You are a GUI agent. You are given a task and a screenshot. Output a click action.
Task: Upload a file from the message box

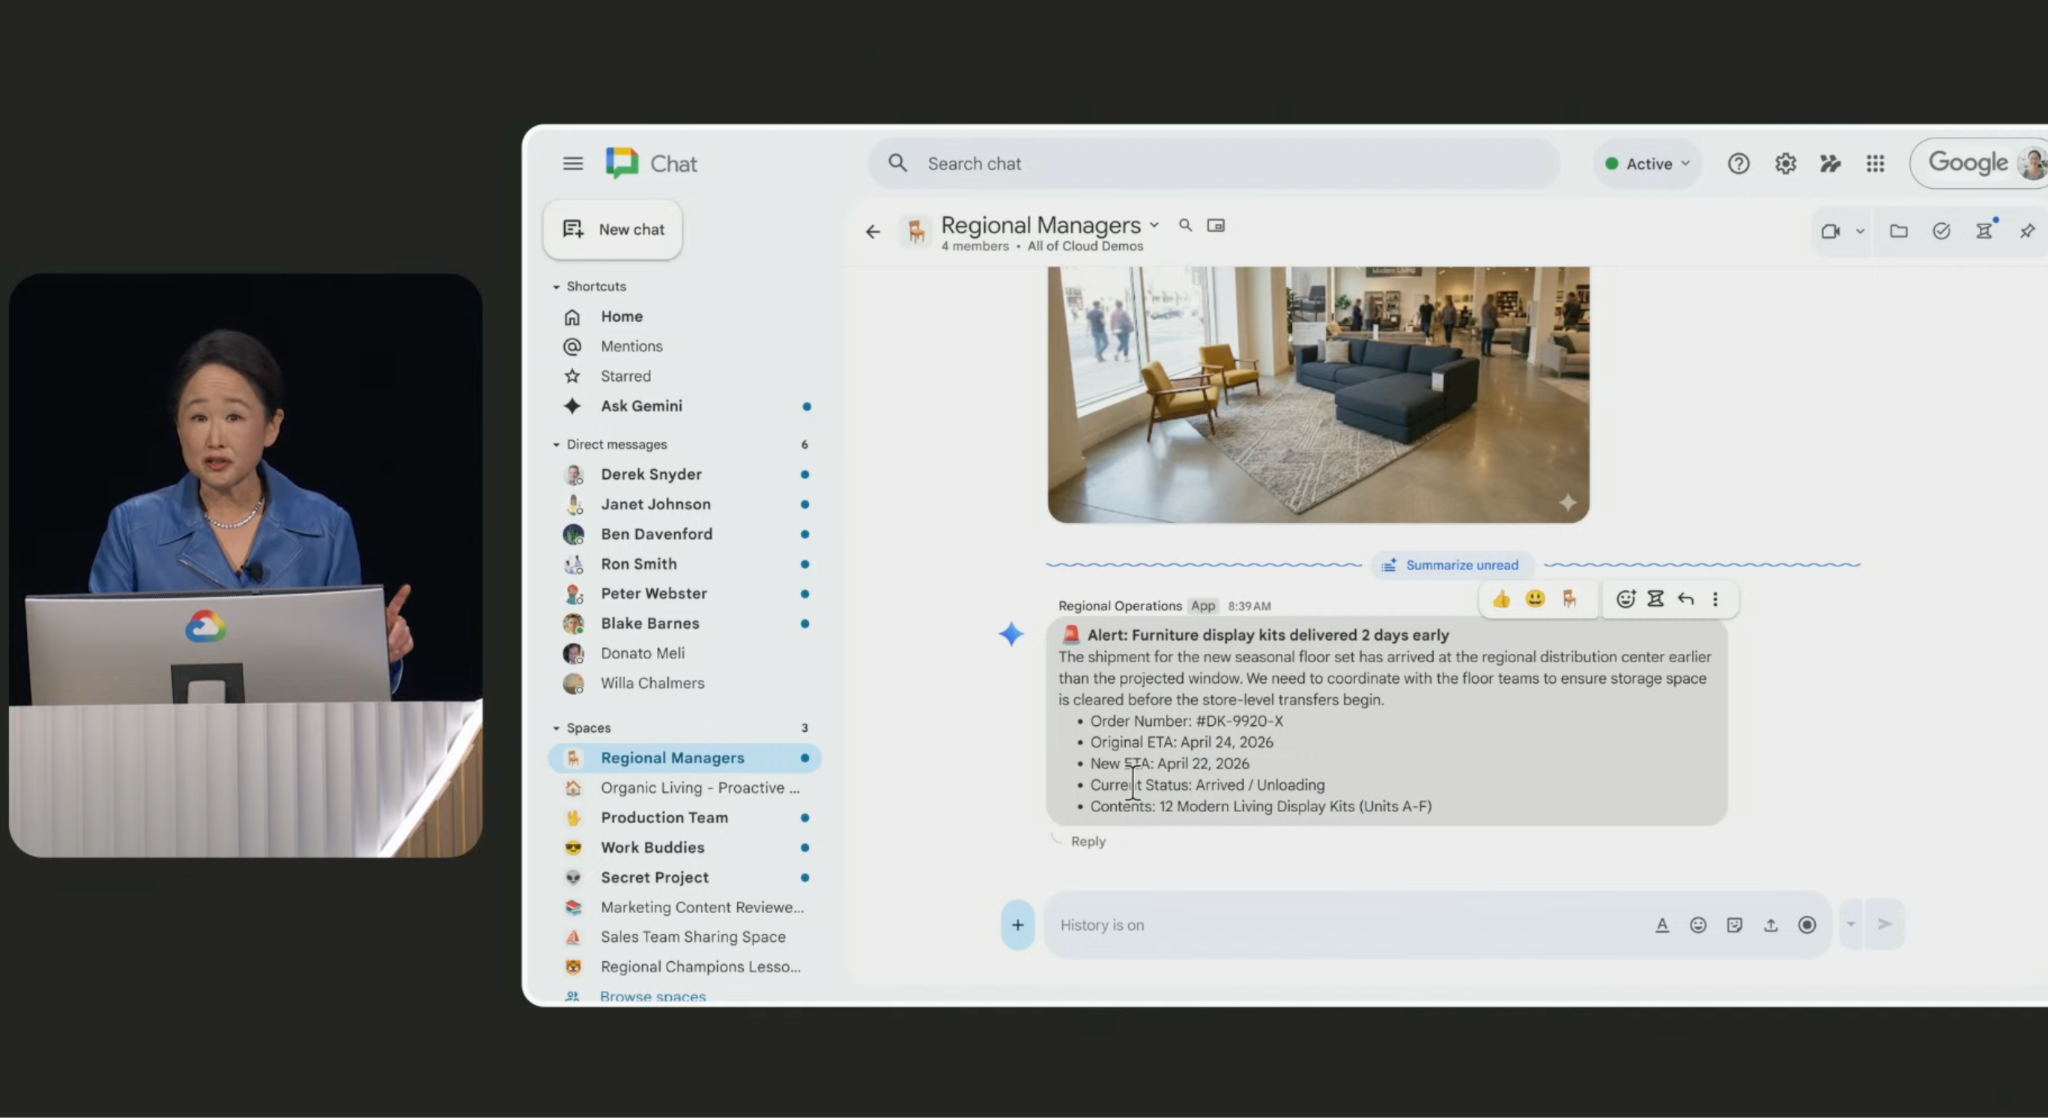click(x=1770, y=925)
